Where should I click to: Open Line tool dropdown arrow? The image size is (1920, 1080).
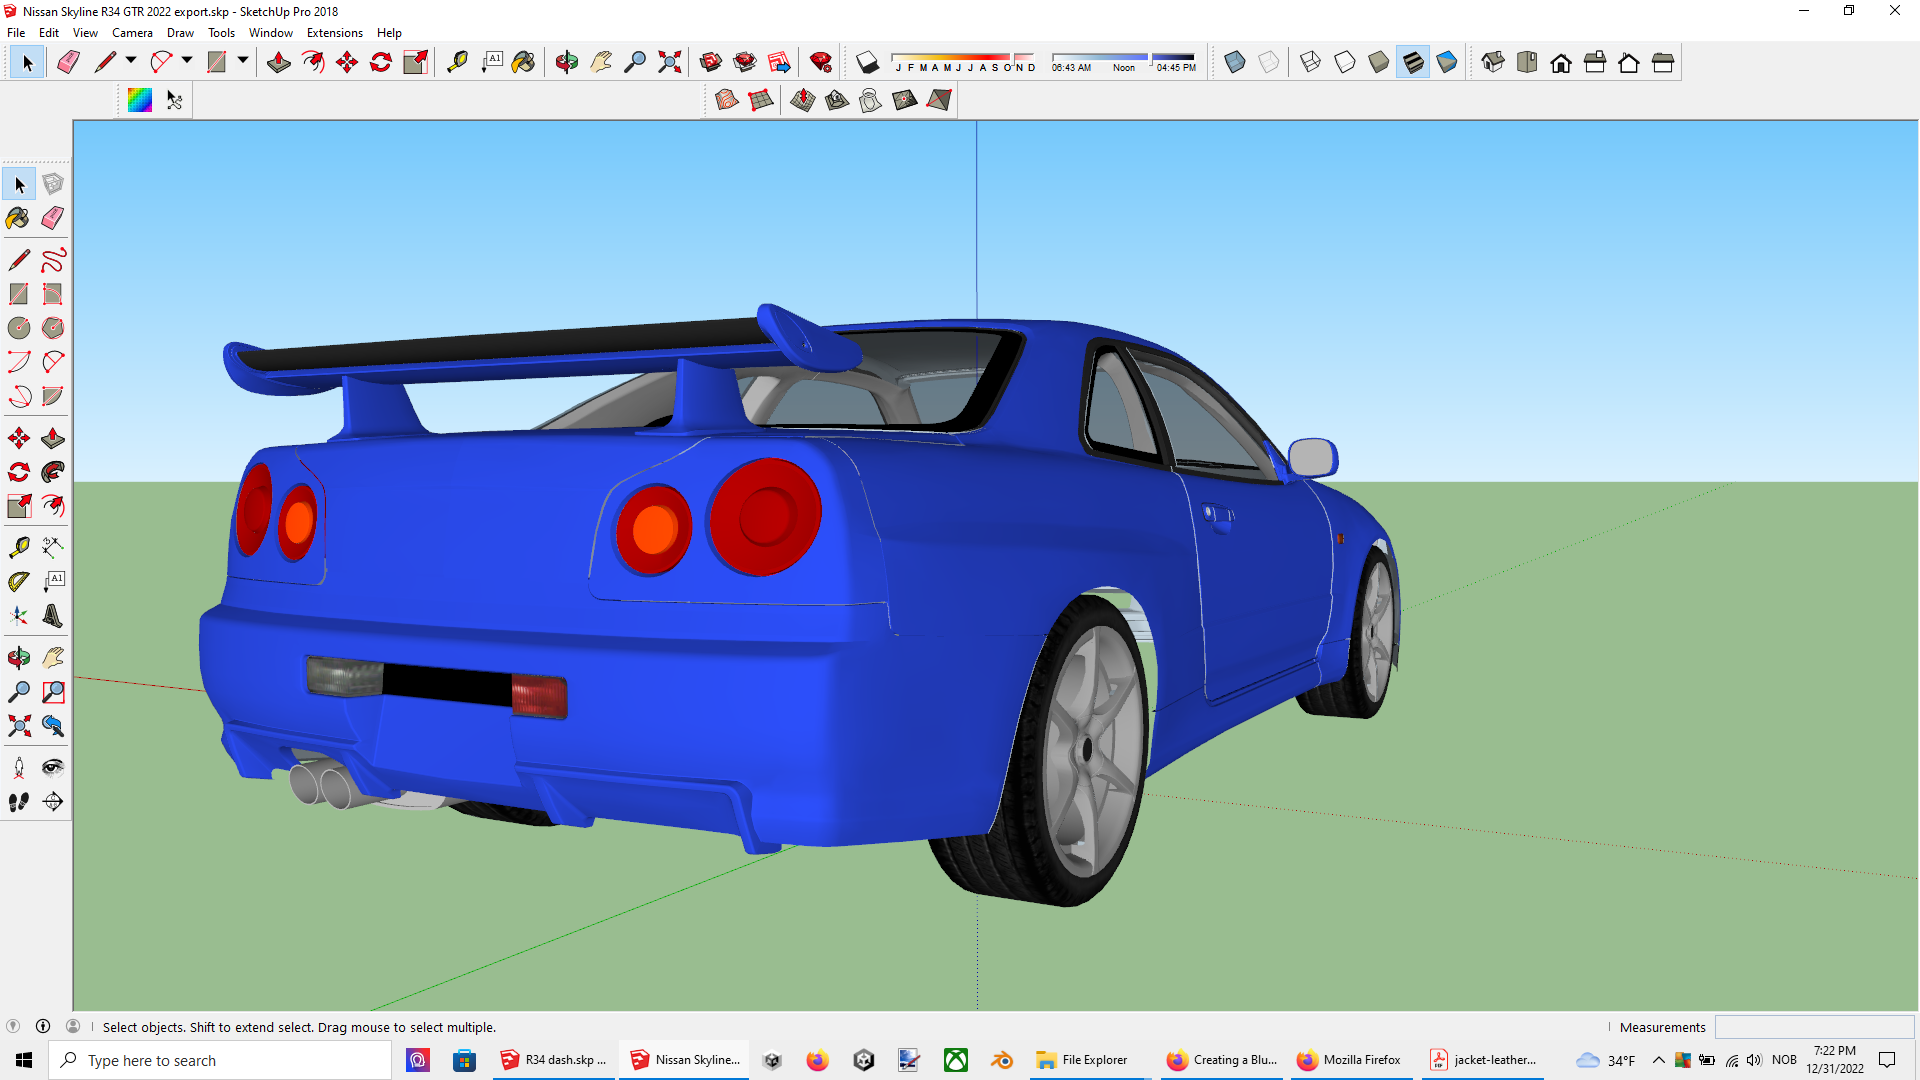(x=131, y=61)
